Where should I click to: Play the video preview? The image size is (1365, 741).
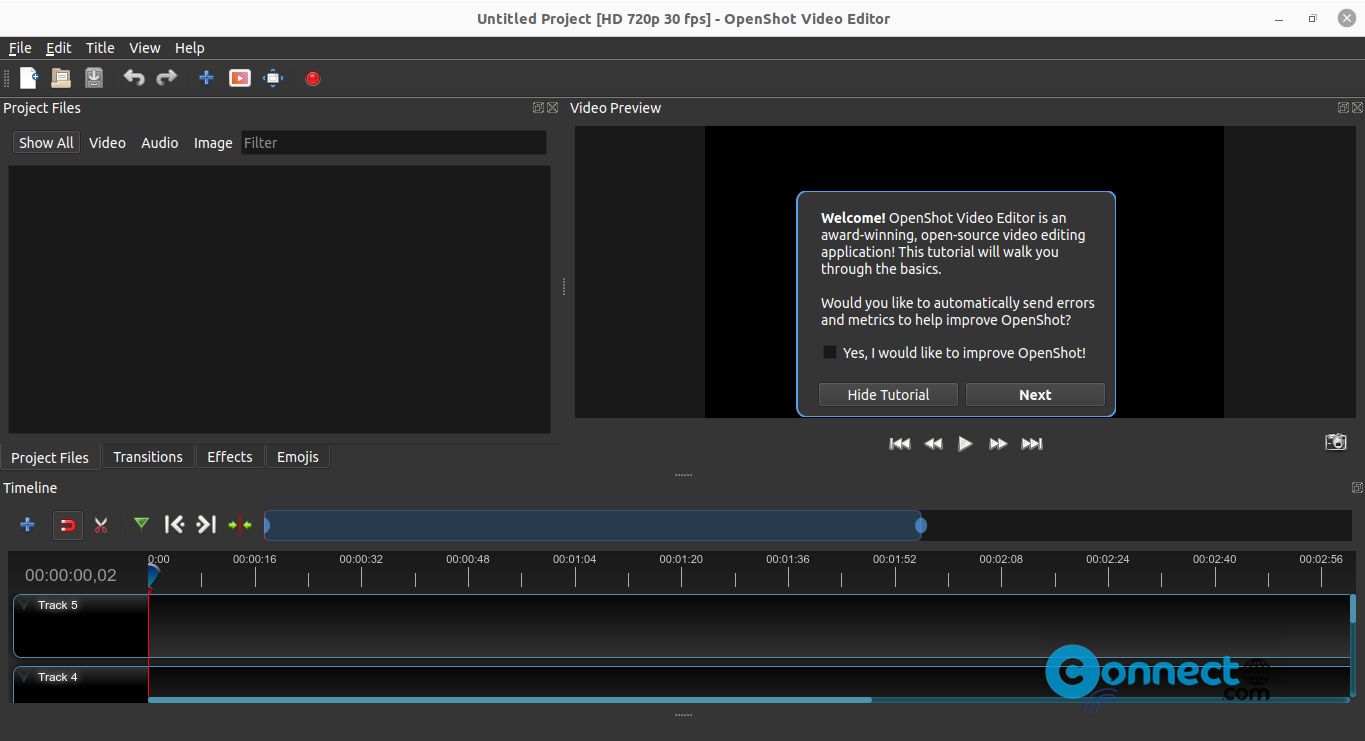[965, 443]
